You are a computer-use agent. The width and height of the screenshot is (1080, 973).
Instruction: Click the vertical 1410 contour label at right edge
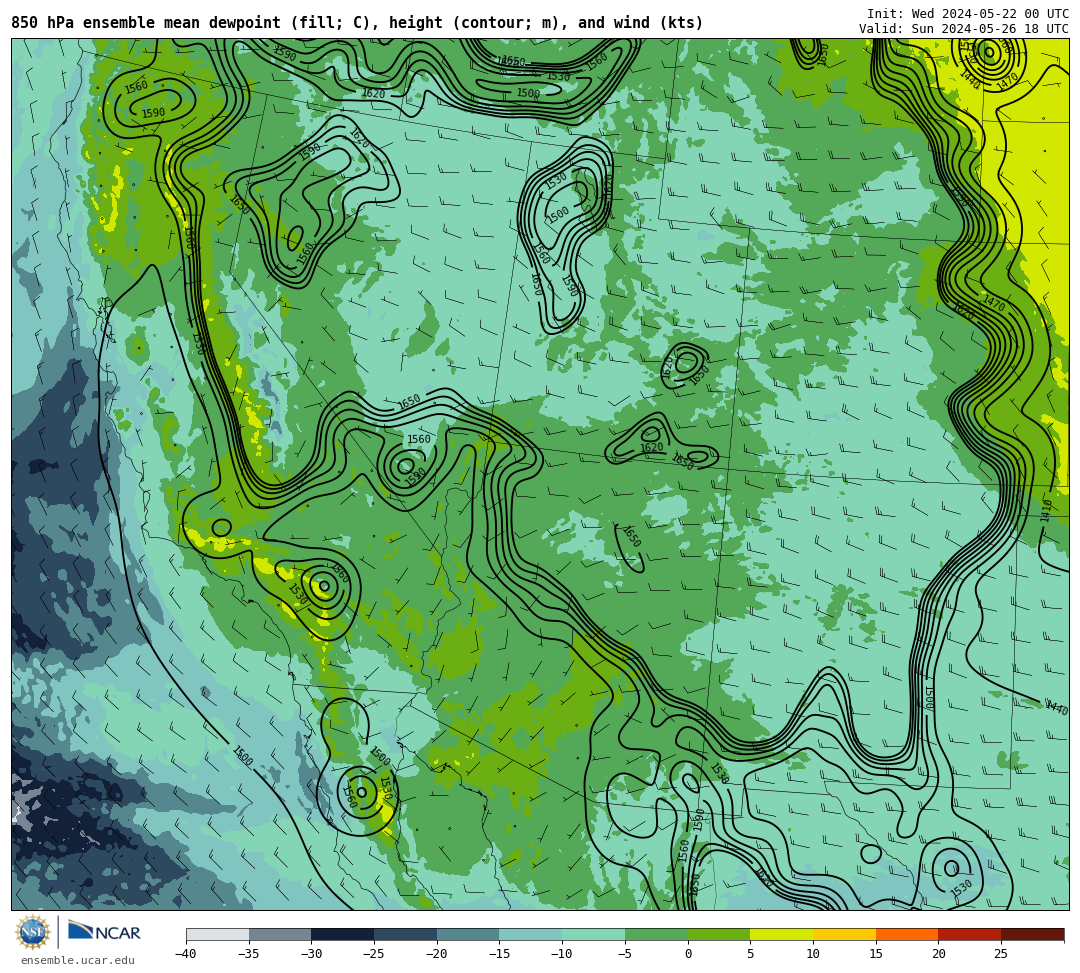[x=1047, y=511]
